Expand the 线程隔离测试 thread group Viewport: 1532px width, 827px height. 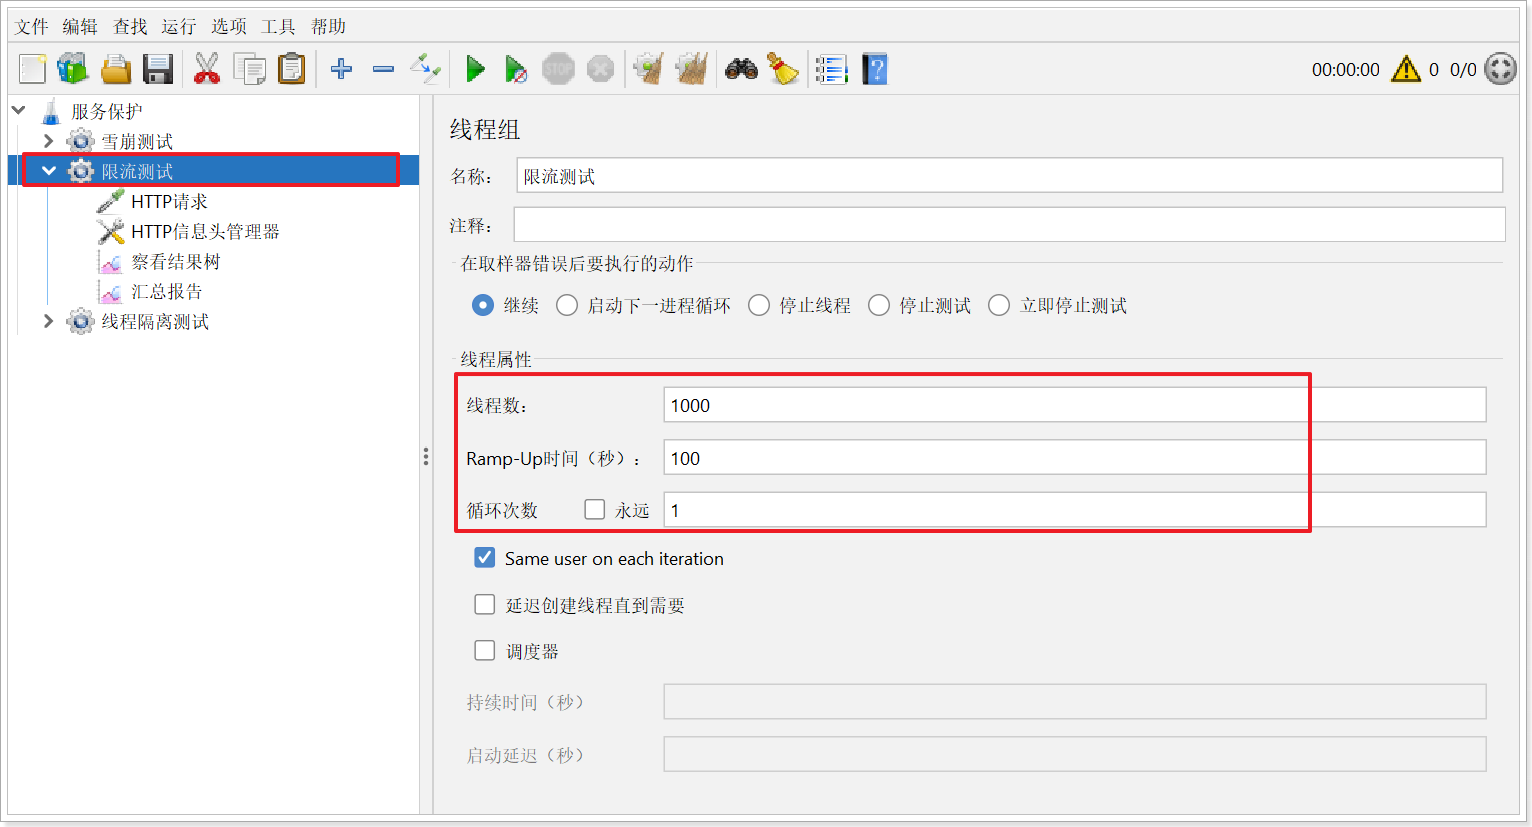point(48,321)
